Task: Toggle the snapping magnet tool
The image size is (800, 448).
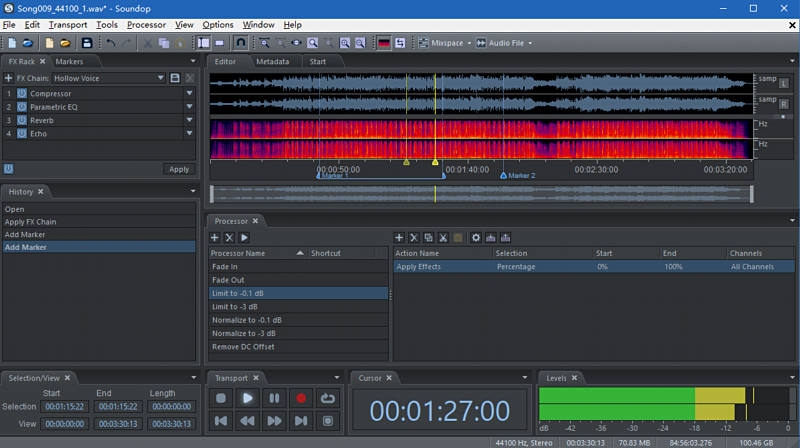Action: click(240, 43)
